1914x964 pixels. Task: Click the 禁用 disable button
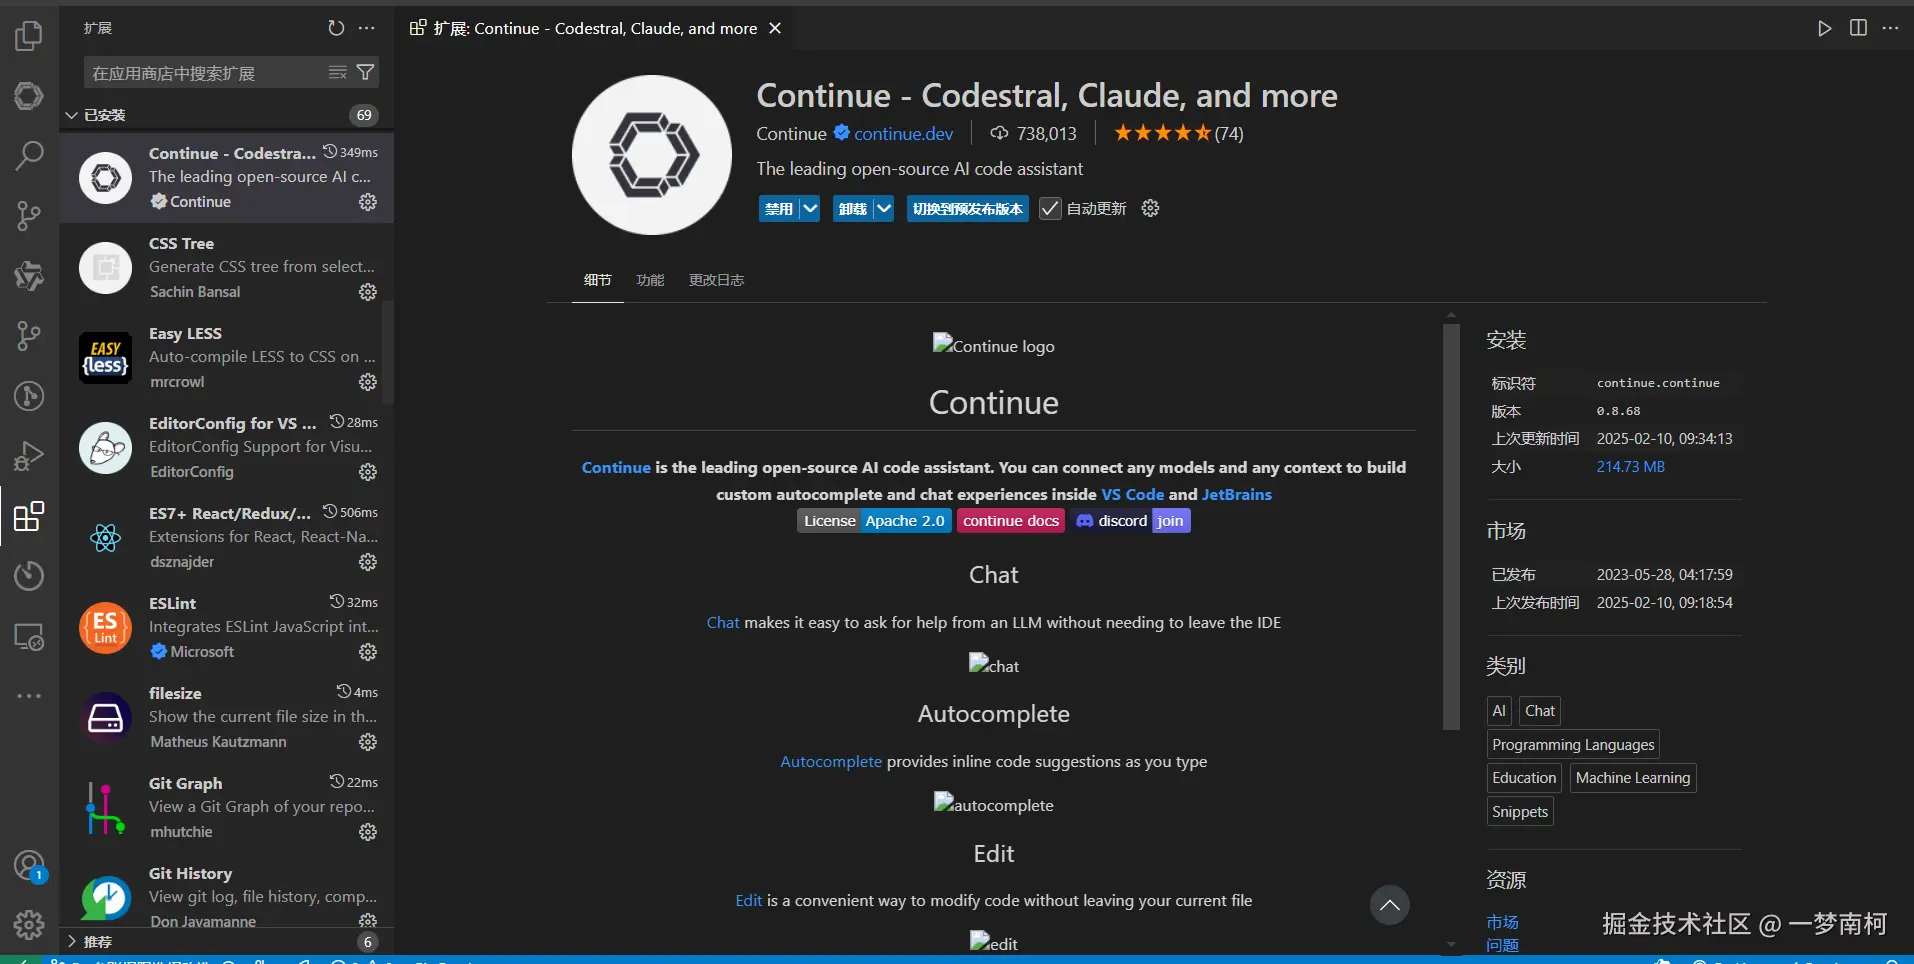(779, 209)
